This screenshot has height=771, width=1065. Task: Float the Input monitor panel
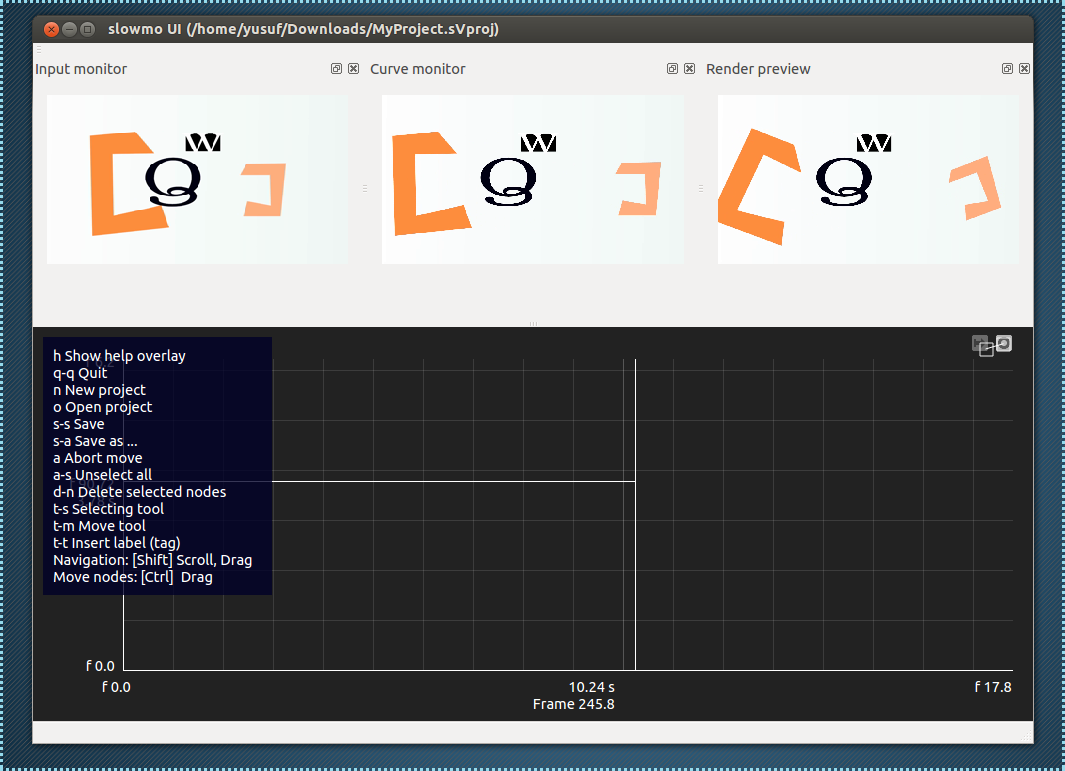tap(336, 69)
